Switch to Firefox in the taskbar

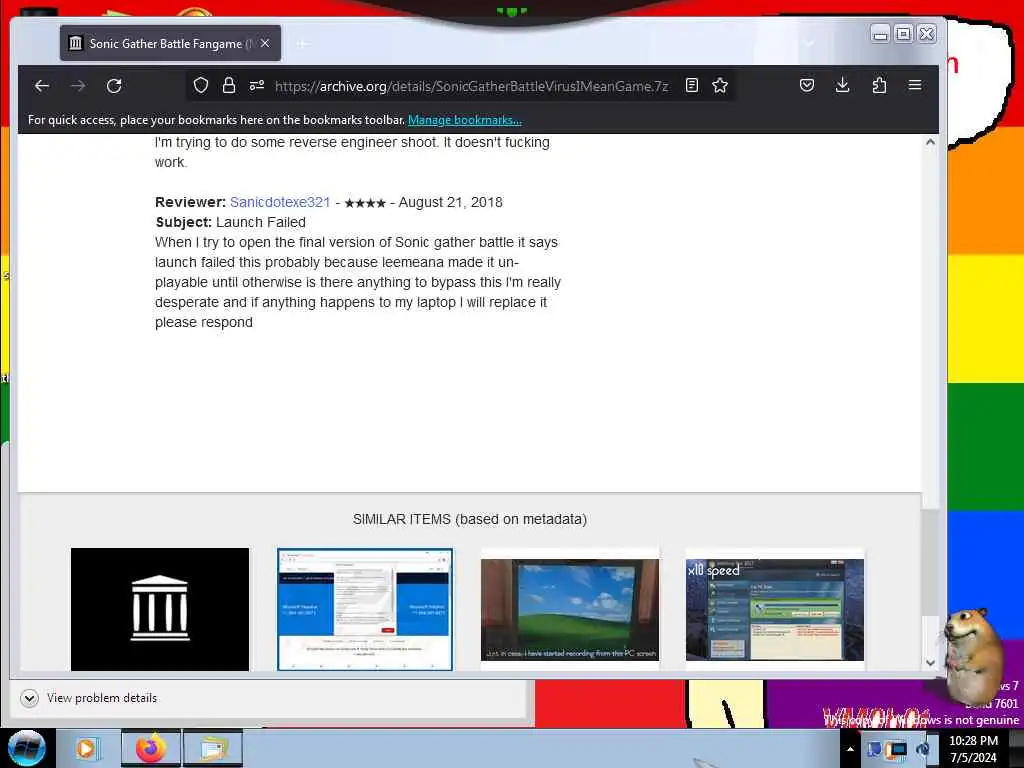pyautogui.click(x=150, y=748)
